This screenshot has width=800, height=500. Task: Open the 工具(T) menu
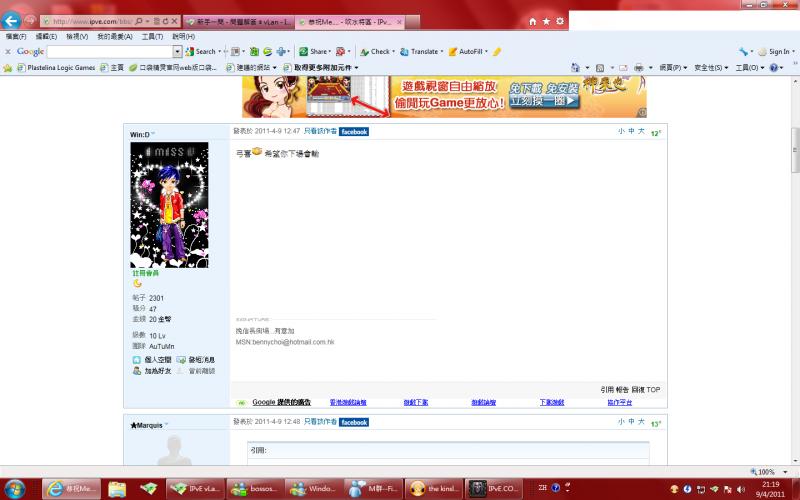click(x=152, y=37)
